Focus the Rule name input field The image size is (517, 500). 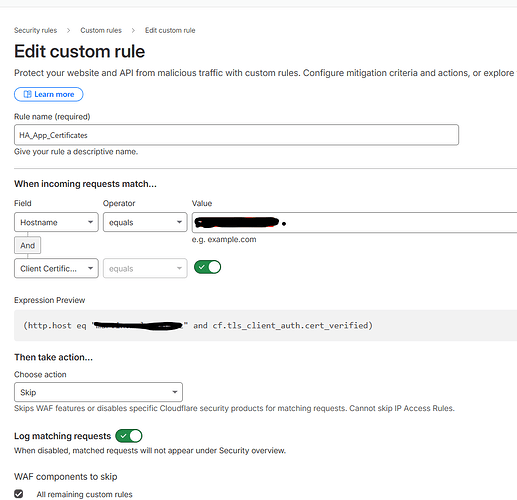236,135
